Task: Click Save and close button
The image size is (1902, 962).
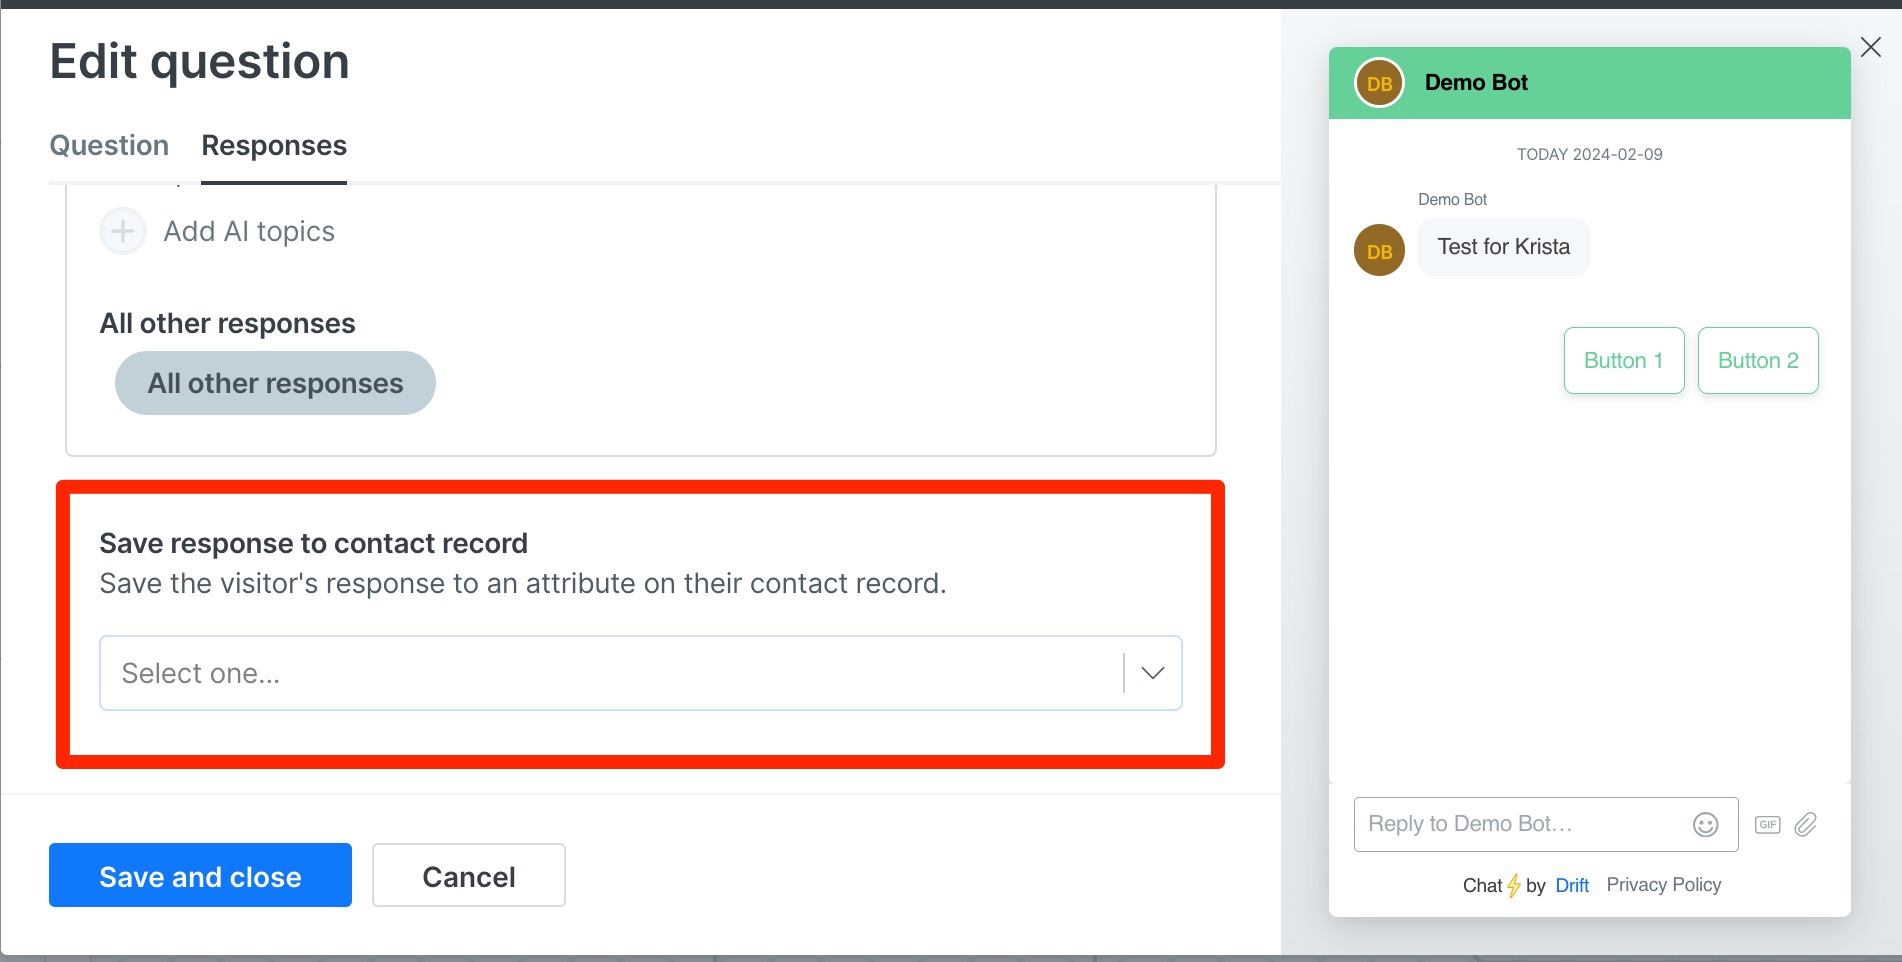Action: (200, 875)
